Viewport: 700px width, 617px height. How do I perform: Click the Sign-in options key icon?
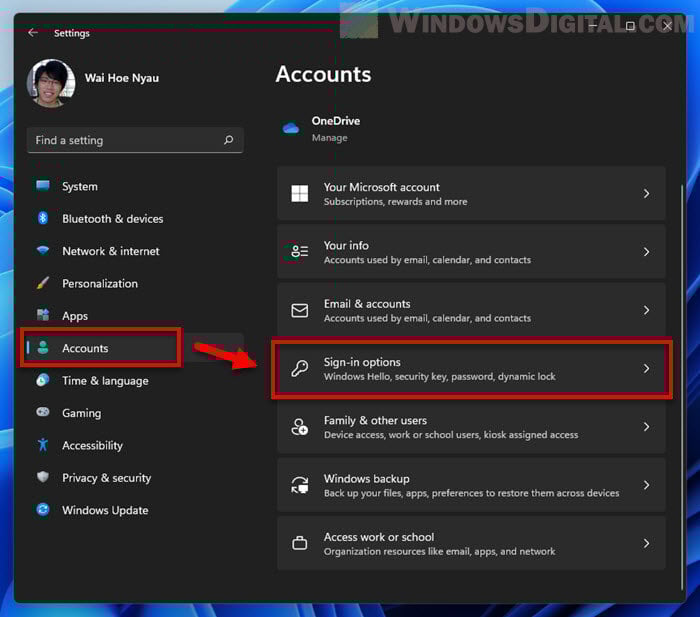coord(300,368)
